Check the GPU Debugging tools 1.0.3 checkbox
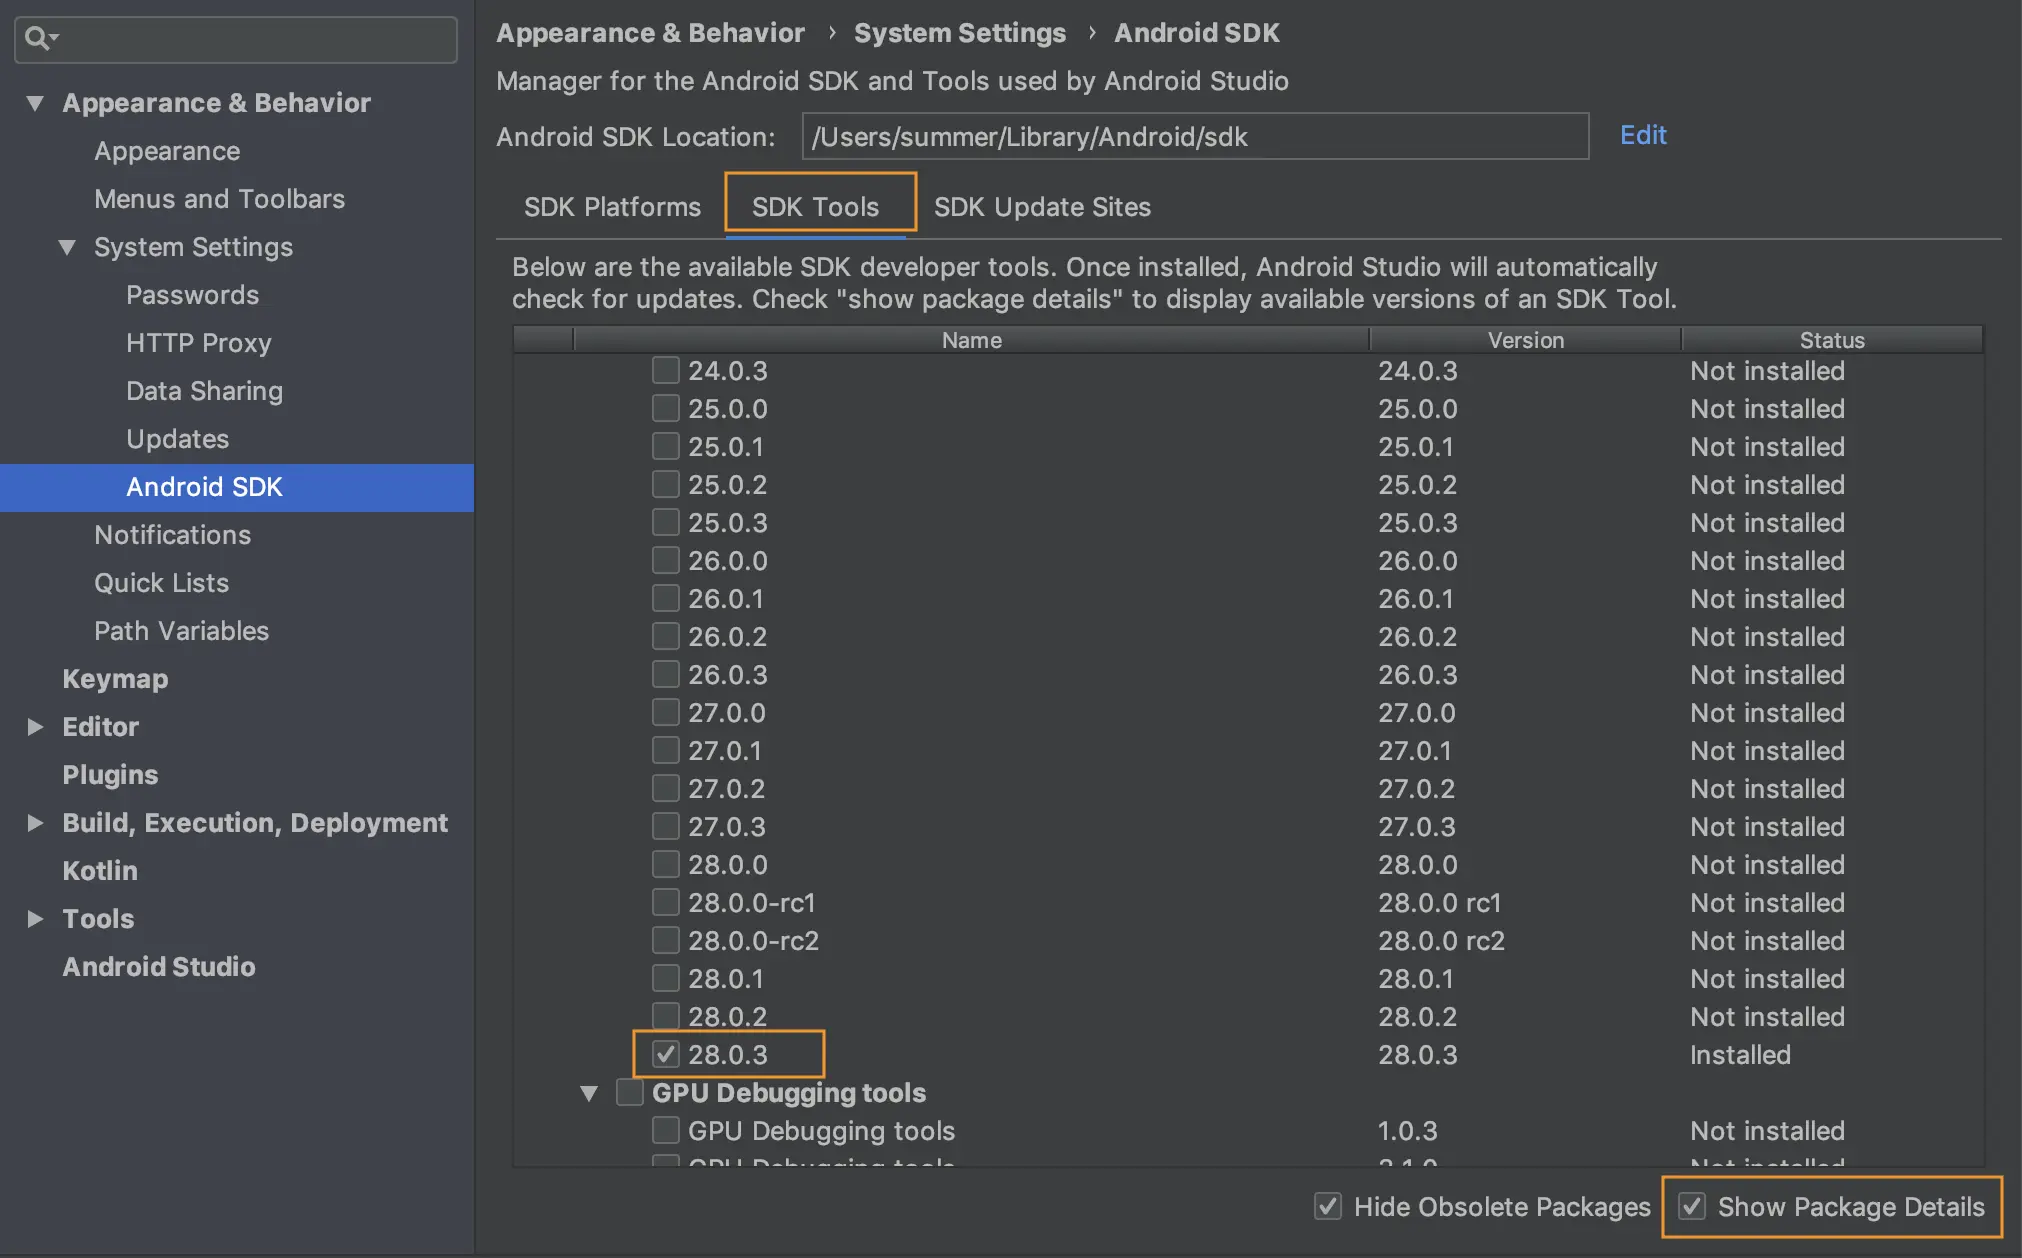The image size is (2022, 1258). coord(666,1131)
